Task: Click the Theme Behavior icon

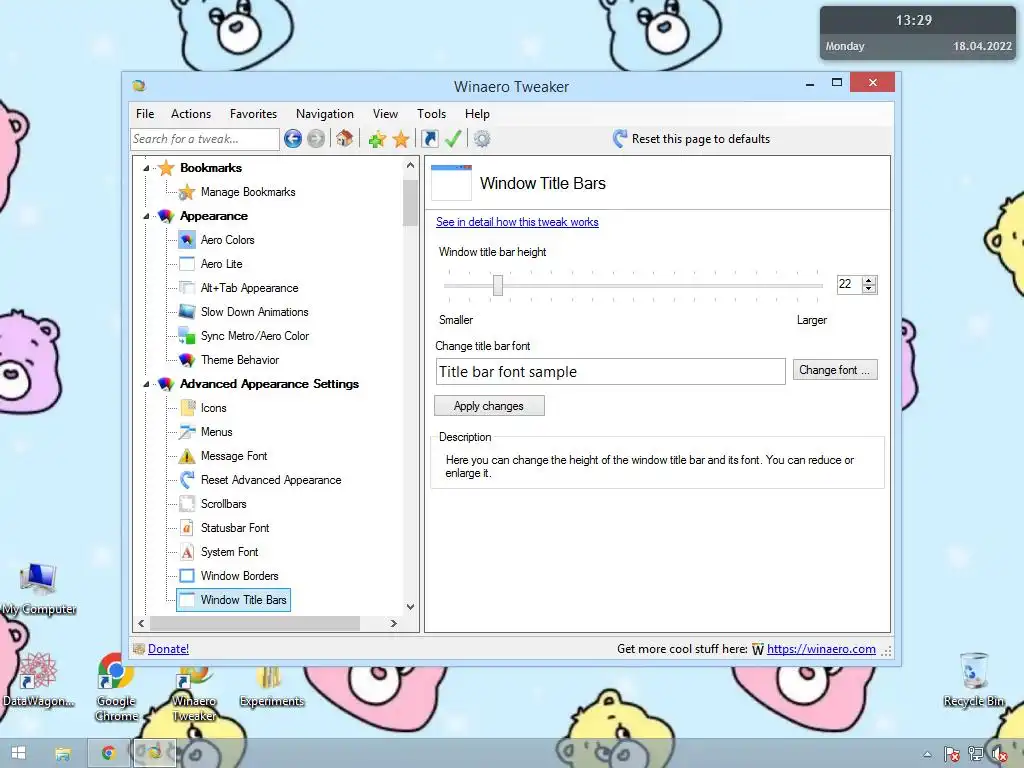Action: 187,360
